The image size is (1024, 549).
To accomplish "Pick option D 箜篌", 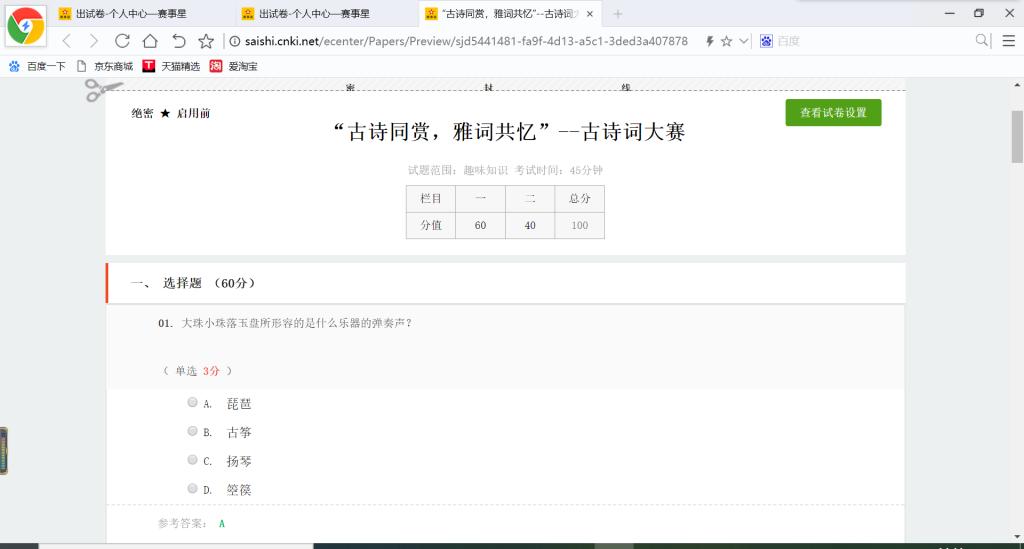I will pyautogui.click(x=192, y=488).
